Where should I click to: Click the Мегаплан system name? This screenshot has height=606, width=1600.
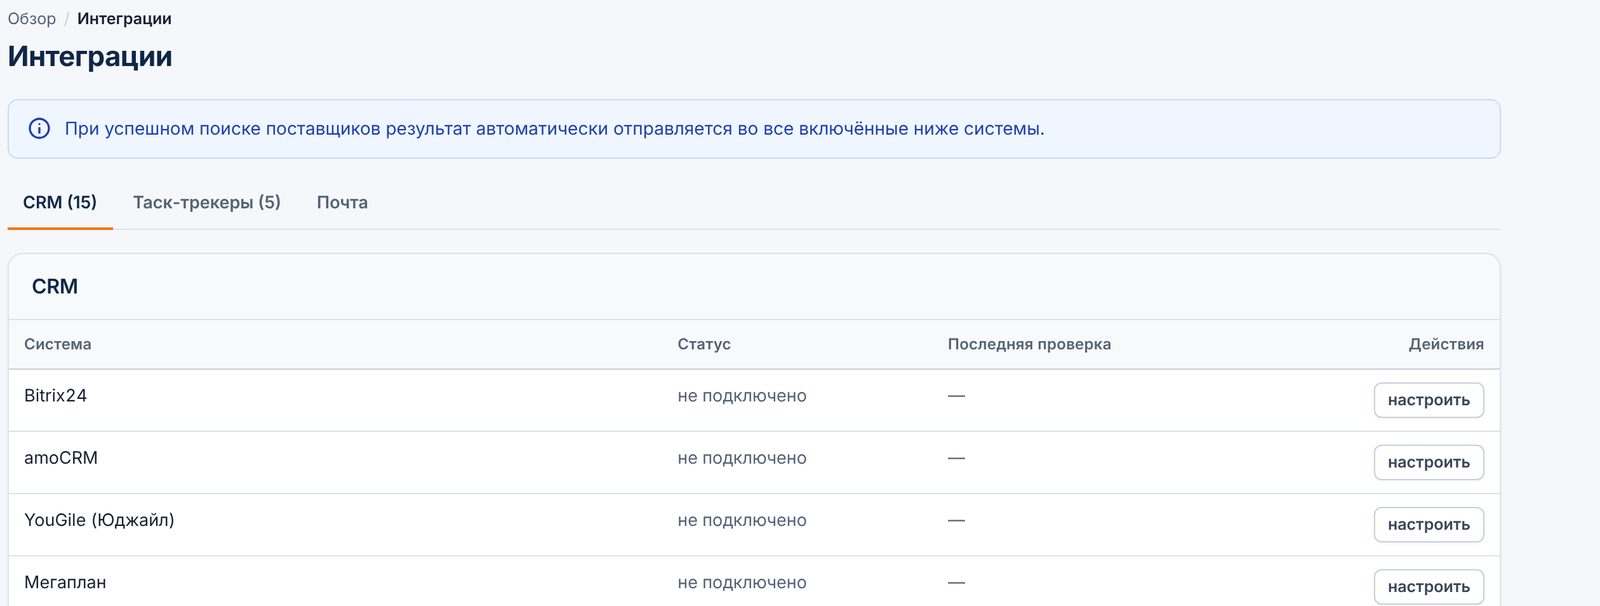point(65,582)
